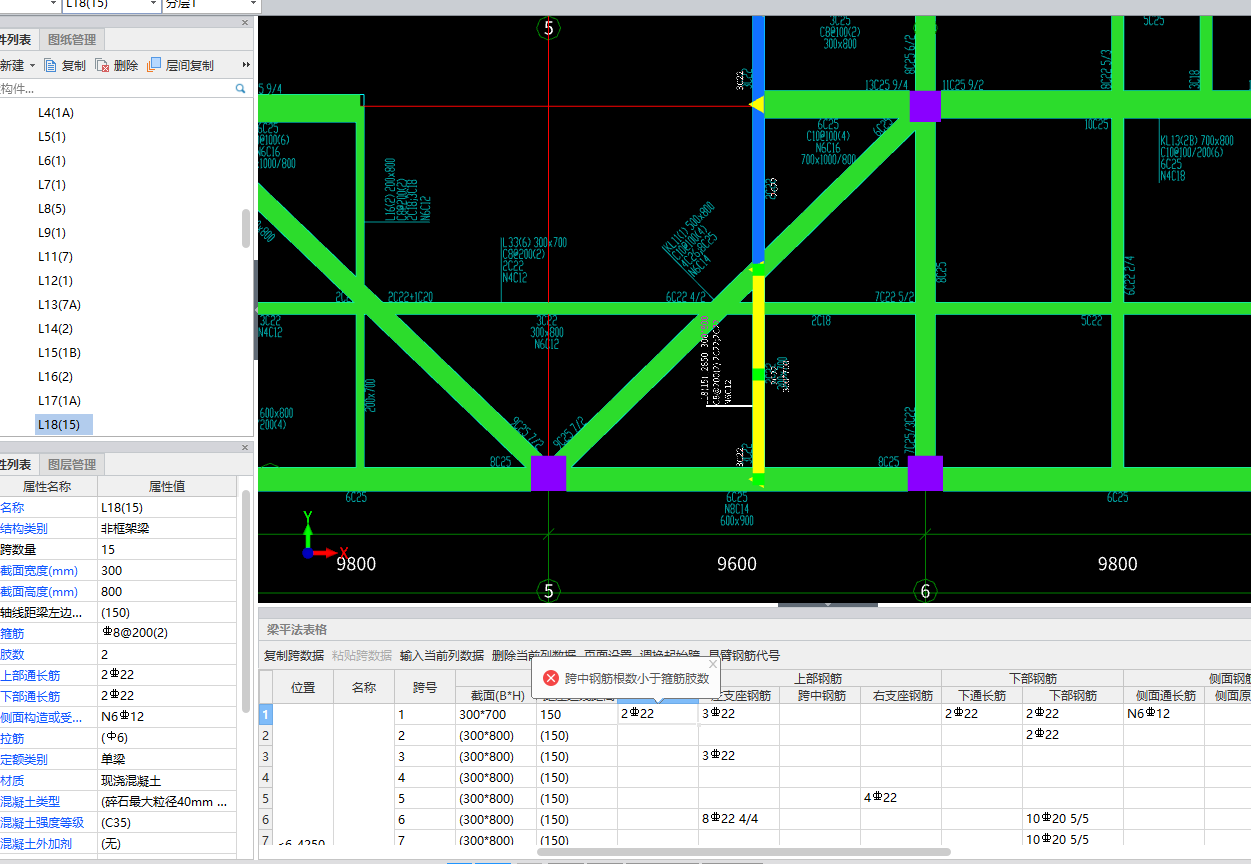Click the 跨号 column header

425,687
